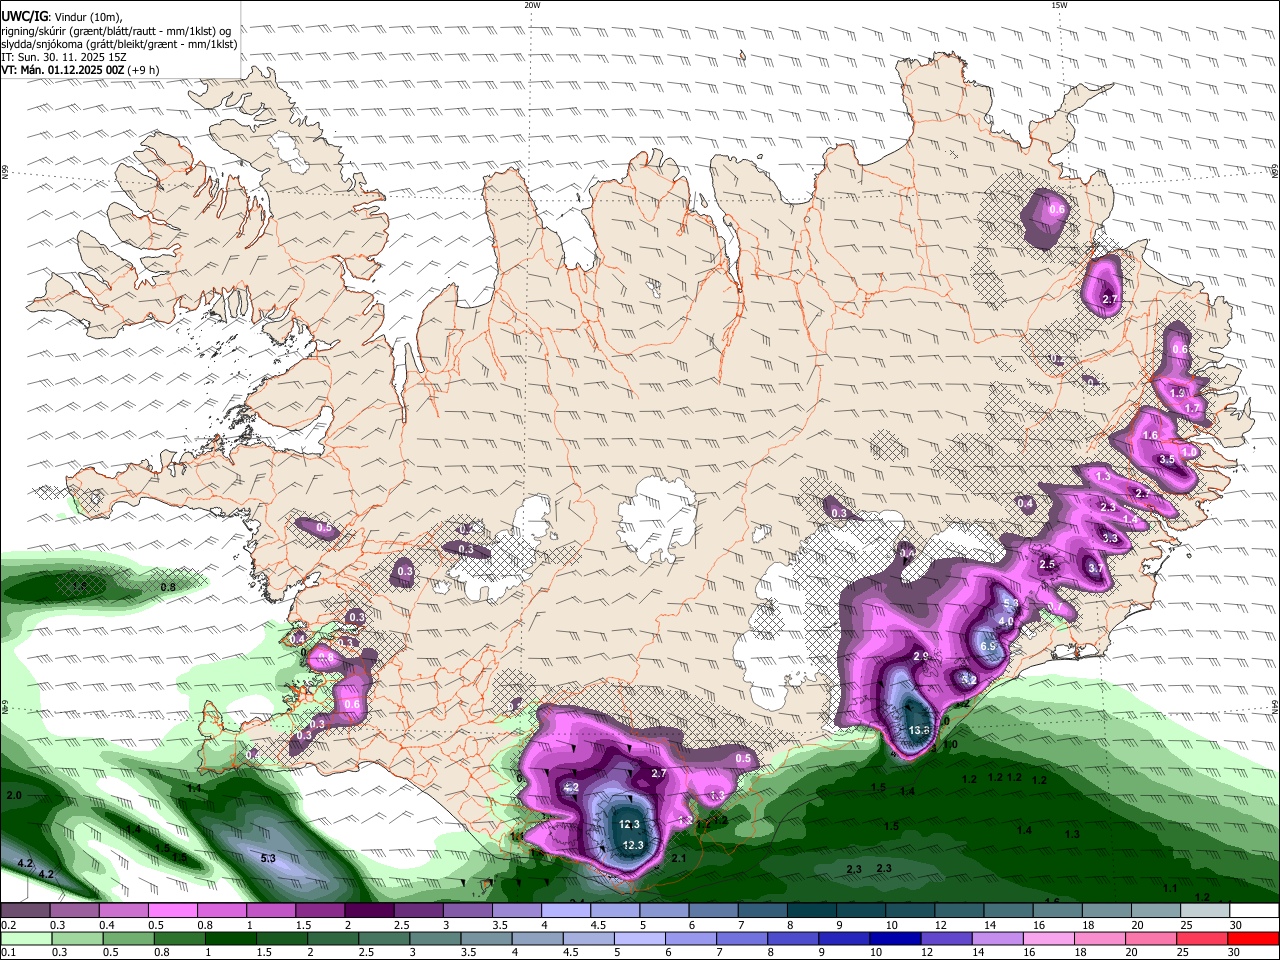Click the 13.8 precipitation value on the southeast coast
This screenshot has width=1280, height=960.
click(920, 730)
